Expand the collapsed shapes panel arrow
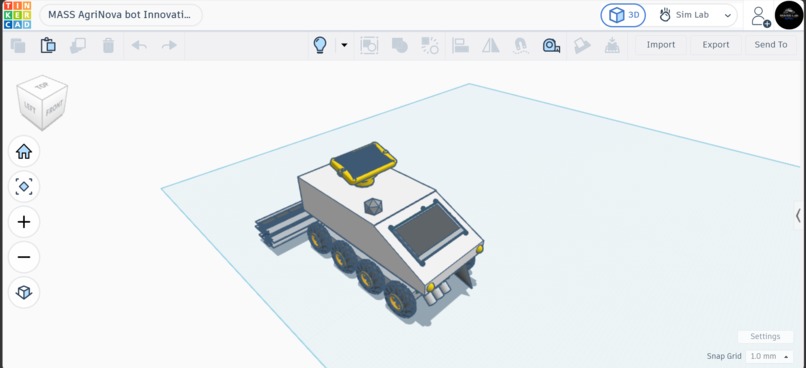This screenshot has height=368, width=806. pos(798,215)
